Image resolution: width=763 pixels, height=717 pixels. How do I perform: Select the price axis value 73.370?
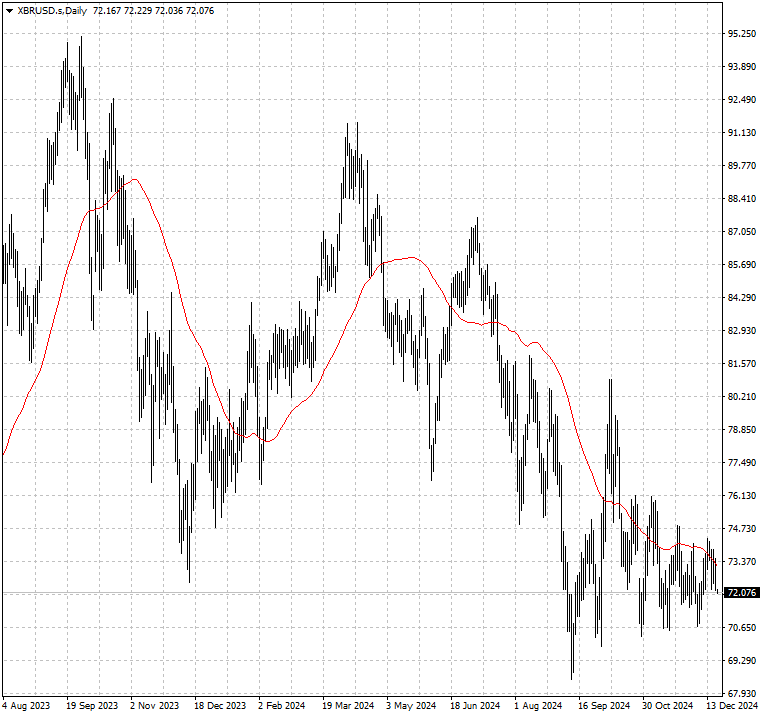(x=742, y=562)
